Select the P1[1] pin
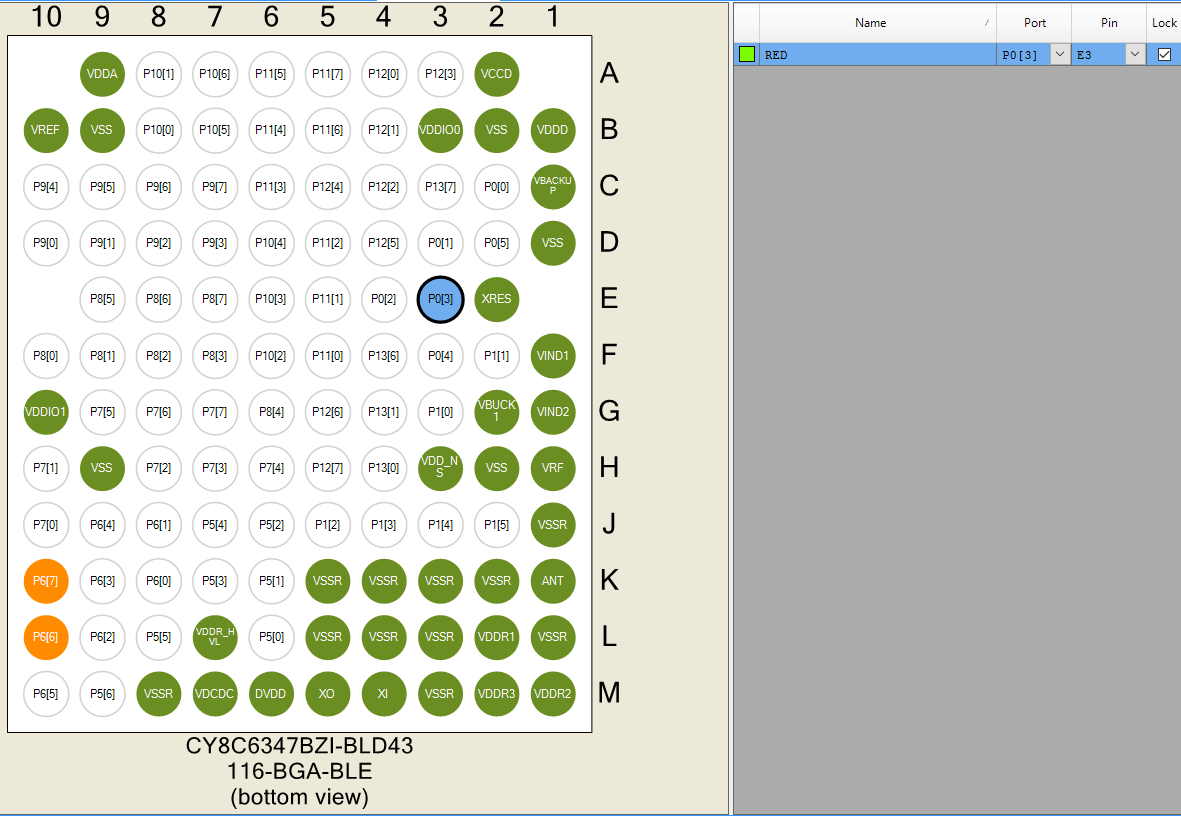This screenshot has width=1181, height=816. 496,356
